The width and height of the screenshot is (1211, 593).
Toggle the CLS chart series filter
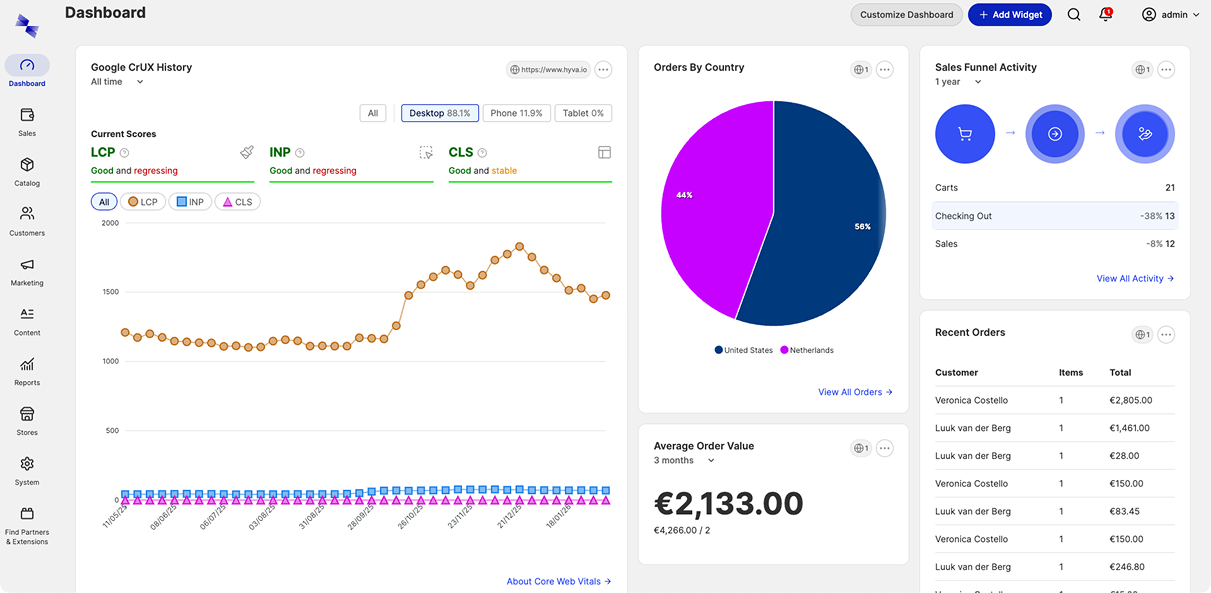point(236,202)
